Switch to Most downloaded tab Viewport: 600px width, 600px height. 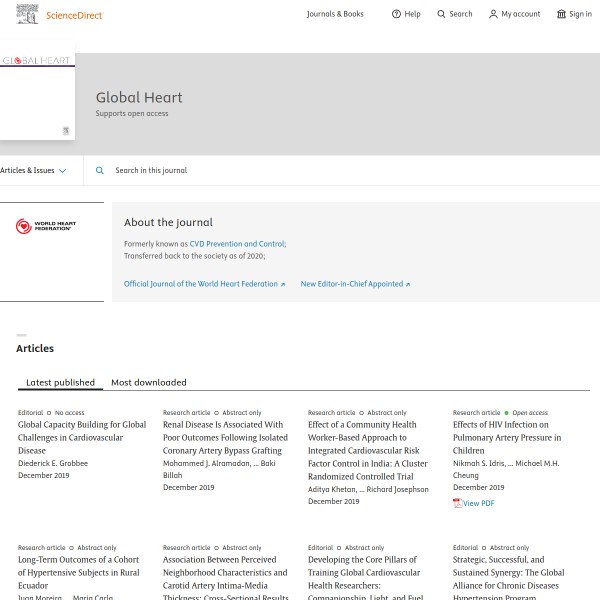[x=148, y=382]
